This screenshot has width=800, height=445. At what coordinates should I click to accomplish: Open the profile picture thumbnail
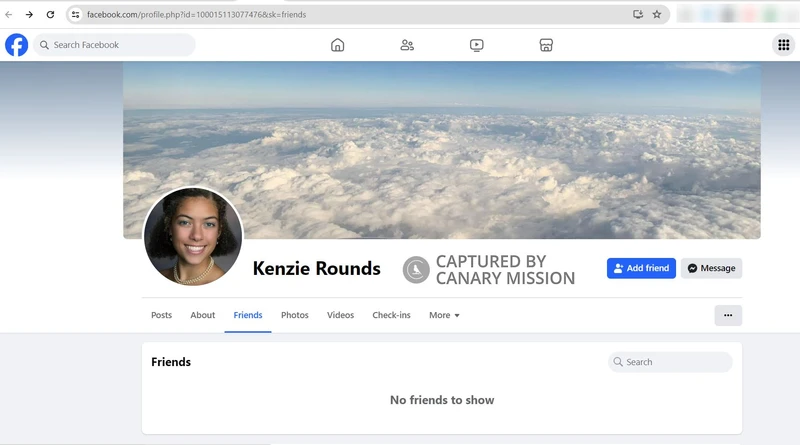193,236
